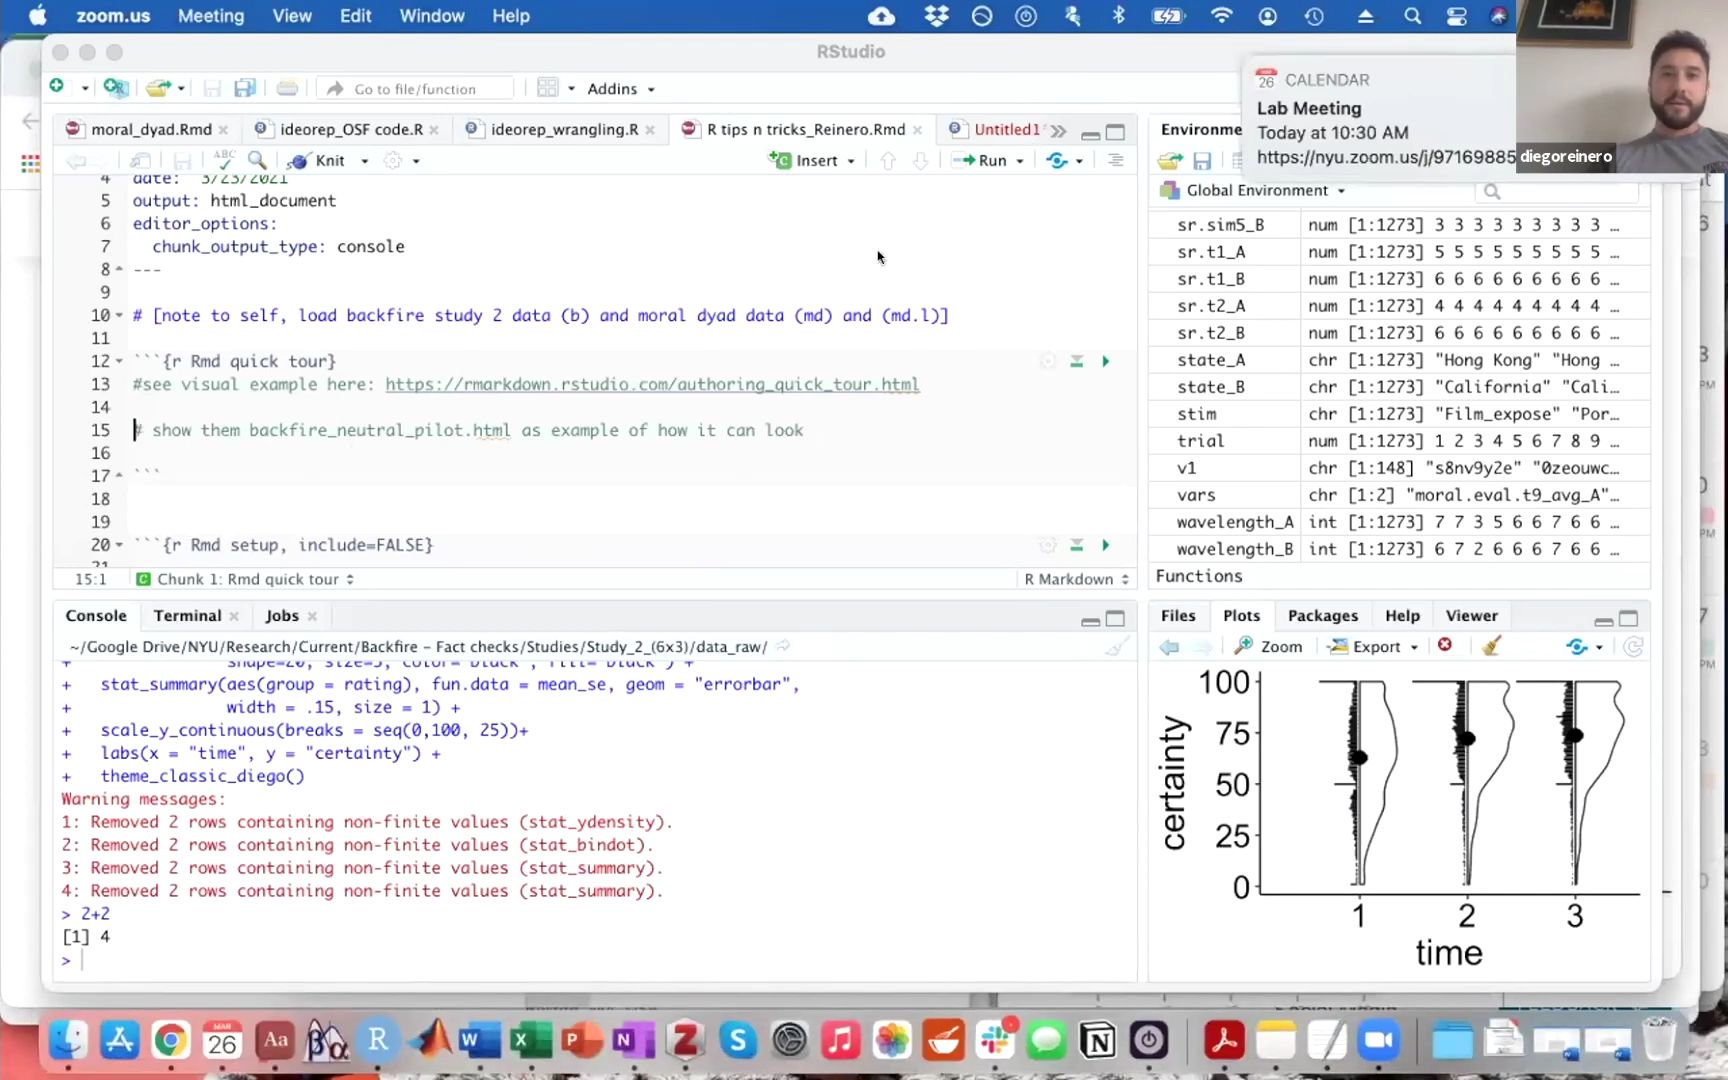Viewport: 1728px width, 1080px height.
Task: Click the save workspace icon in Environment
Action: click(1202, 161)
